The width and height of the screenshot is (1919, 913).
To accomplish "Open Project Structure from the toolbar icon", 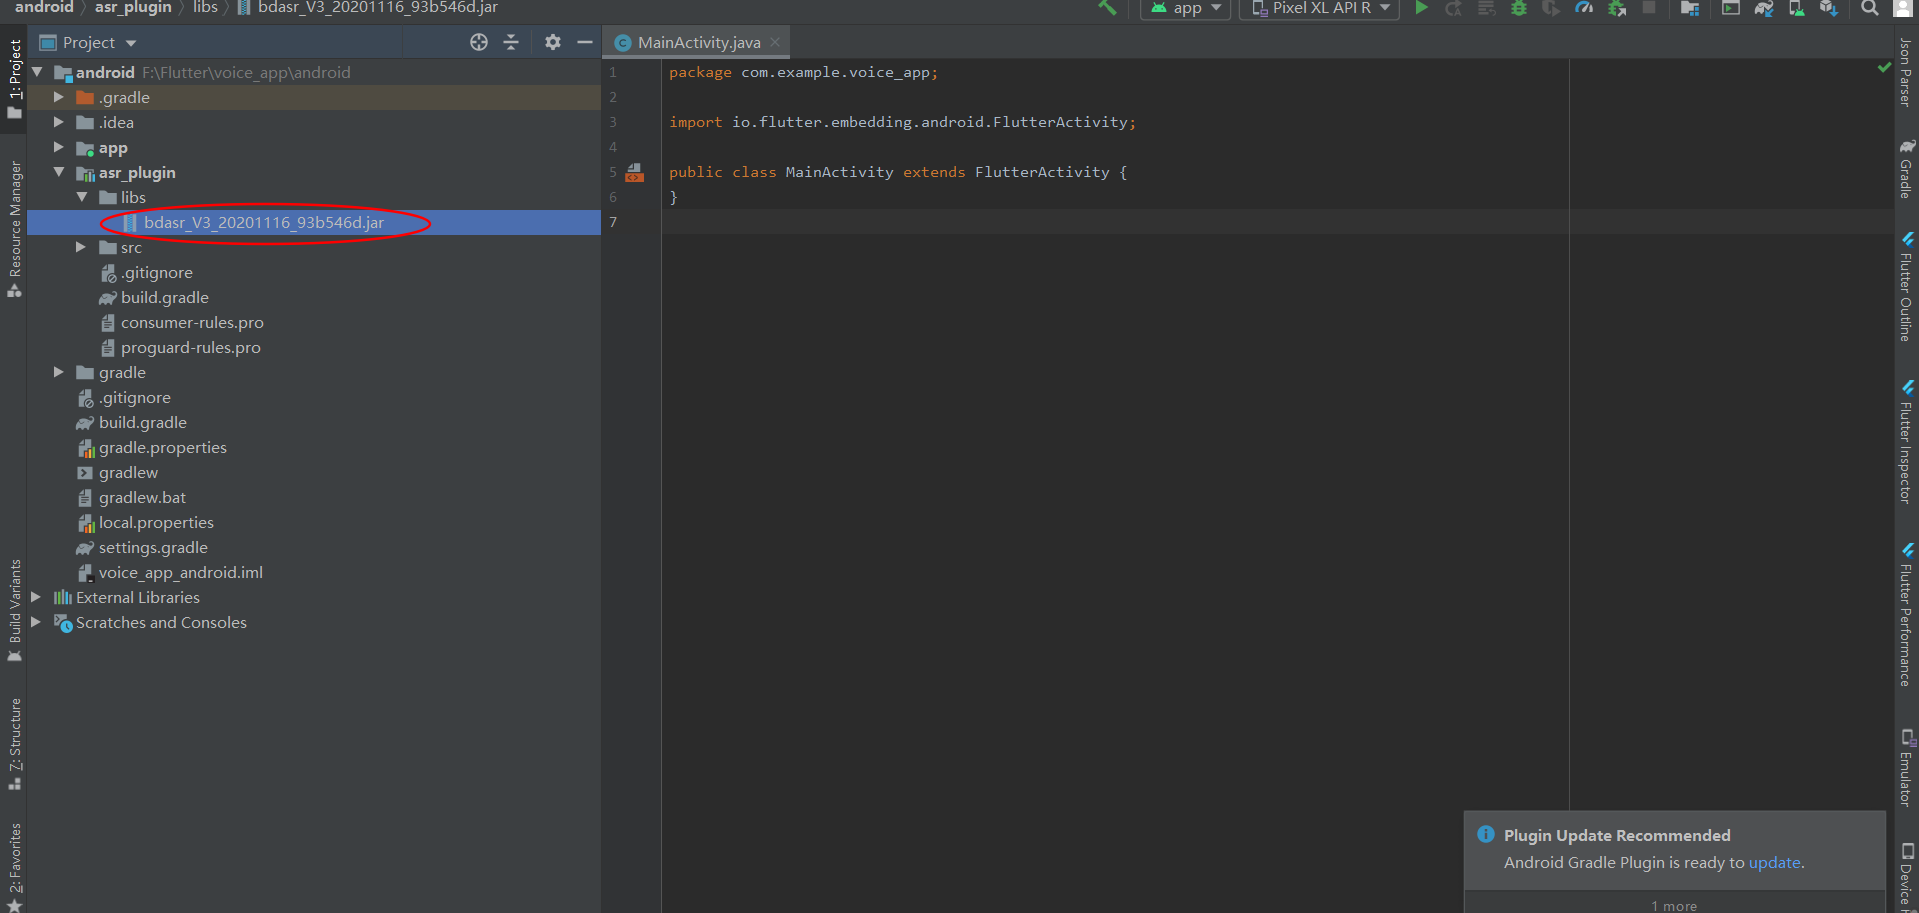I will [1690, 8].
